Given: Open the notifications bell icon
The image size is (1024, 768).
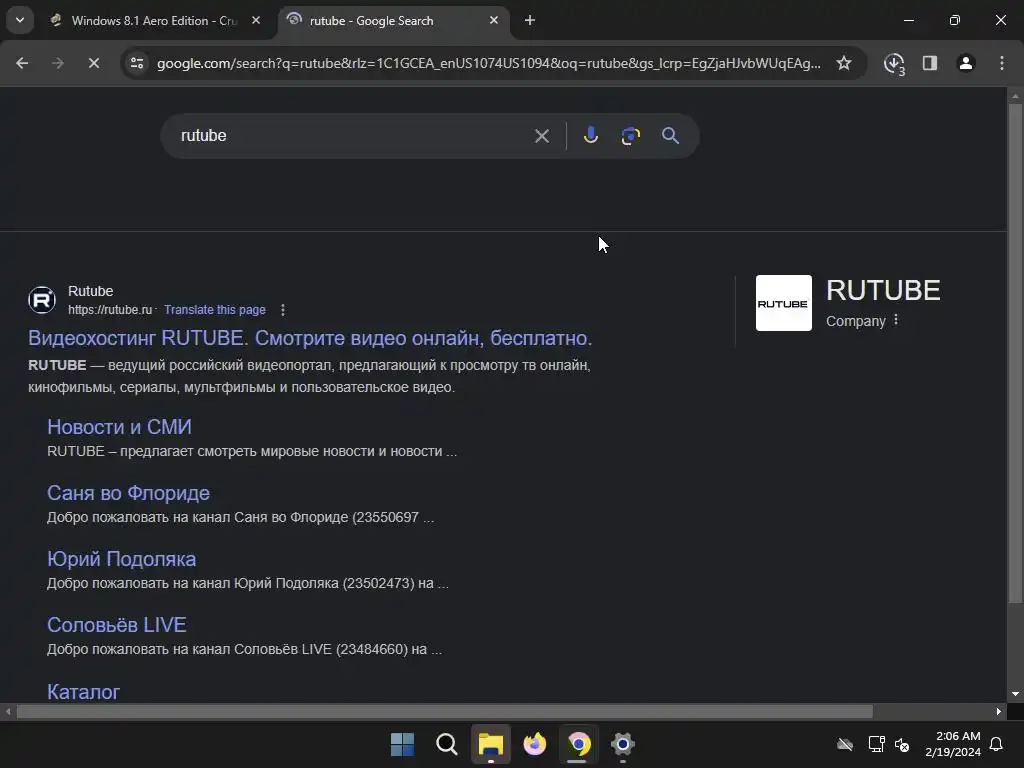Looking at the screenshot, I should (x=997, y=744).
